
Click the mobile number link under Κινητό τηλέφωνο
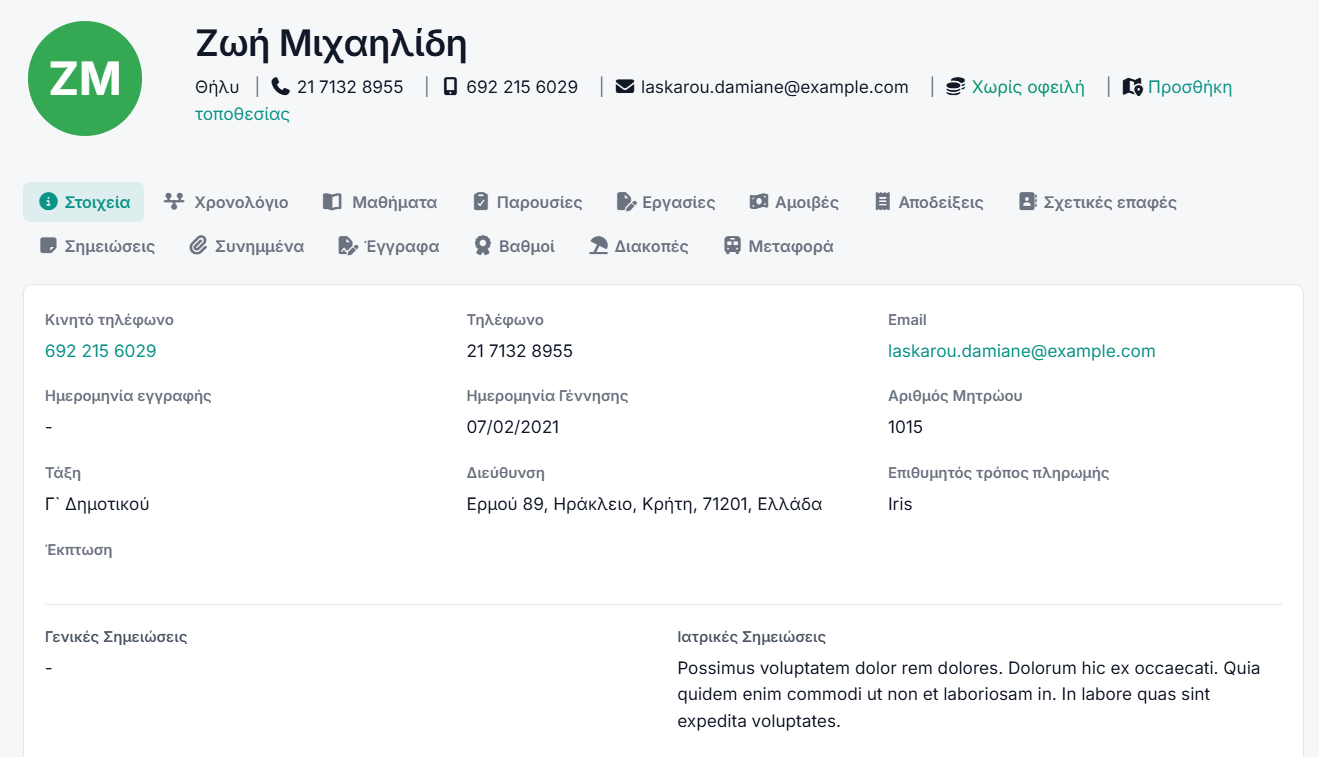(x=101, y=351)
